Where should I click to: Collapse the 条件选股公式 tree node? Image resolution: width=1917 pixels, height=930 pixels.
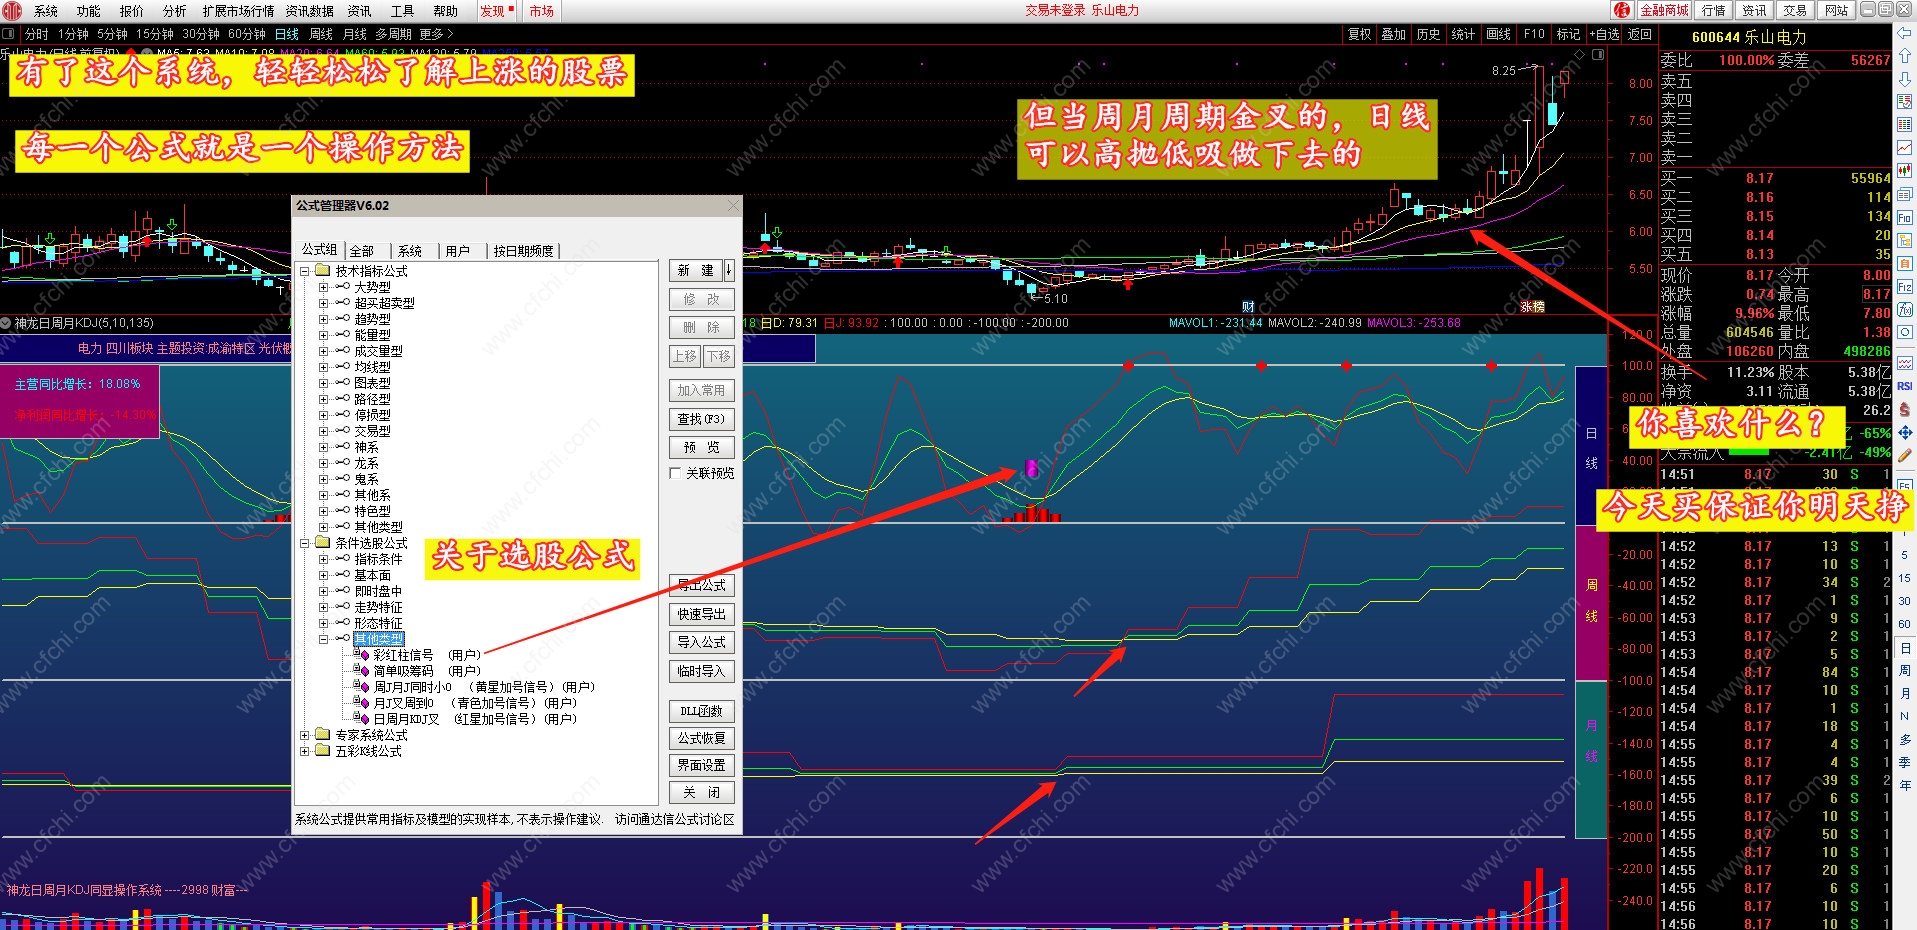coord(305,543)
